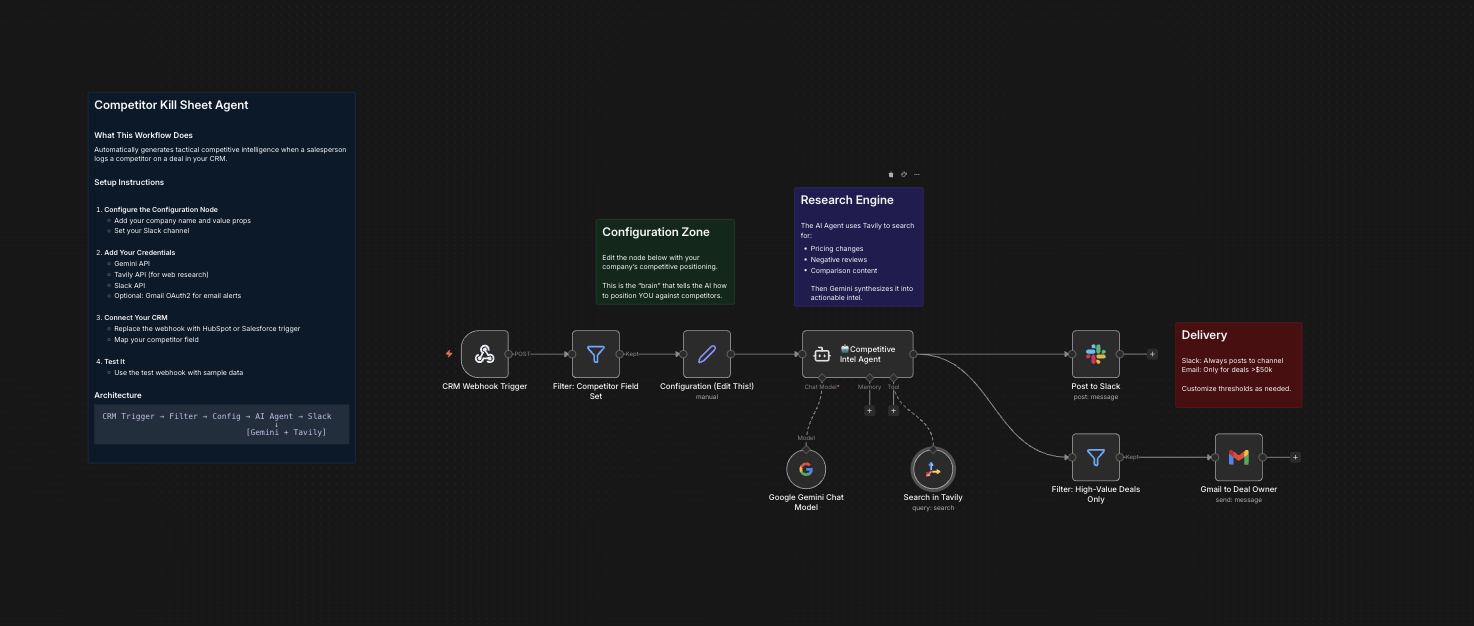Click the Gmail icon on Gmail to Deal Owner

(1239, 457)
